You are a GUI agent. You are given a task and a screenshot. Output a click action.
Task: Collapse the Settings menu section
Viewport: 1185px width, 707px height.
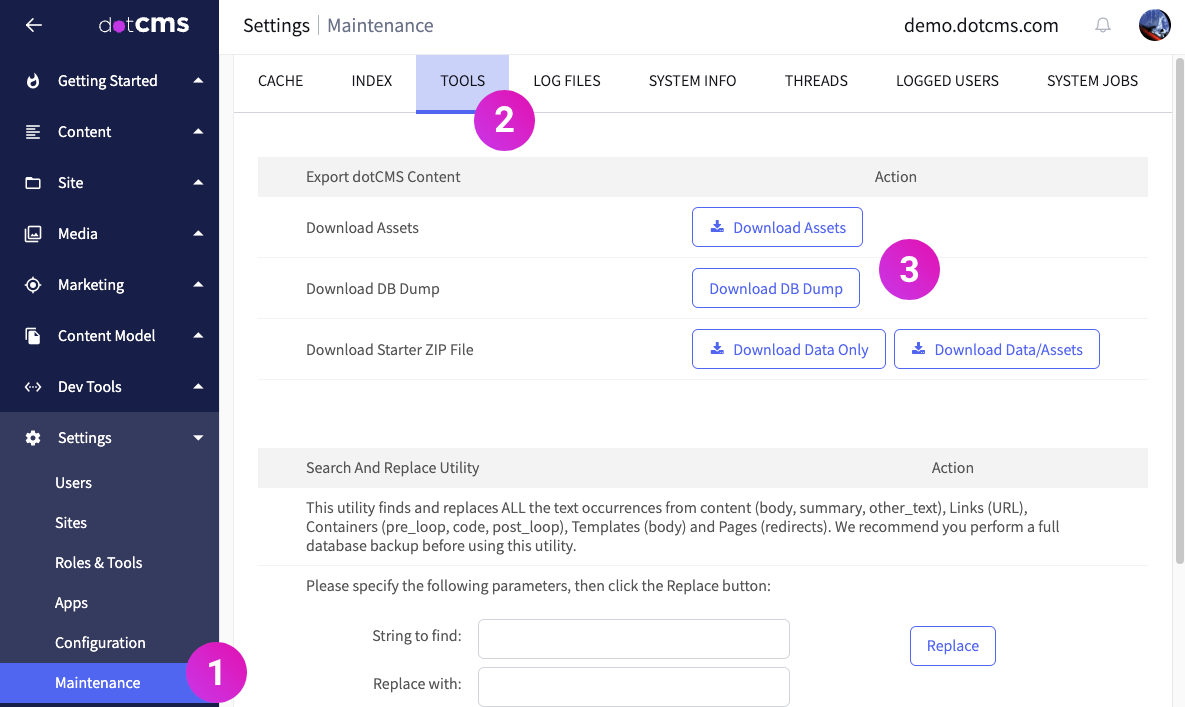click(198, 438)
